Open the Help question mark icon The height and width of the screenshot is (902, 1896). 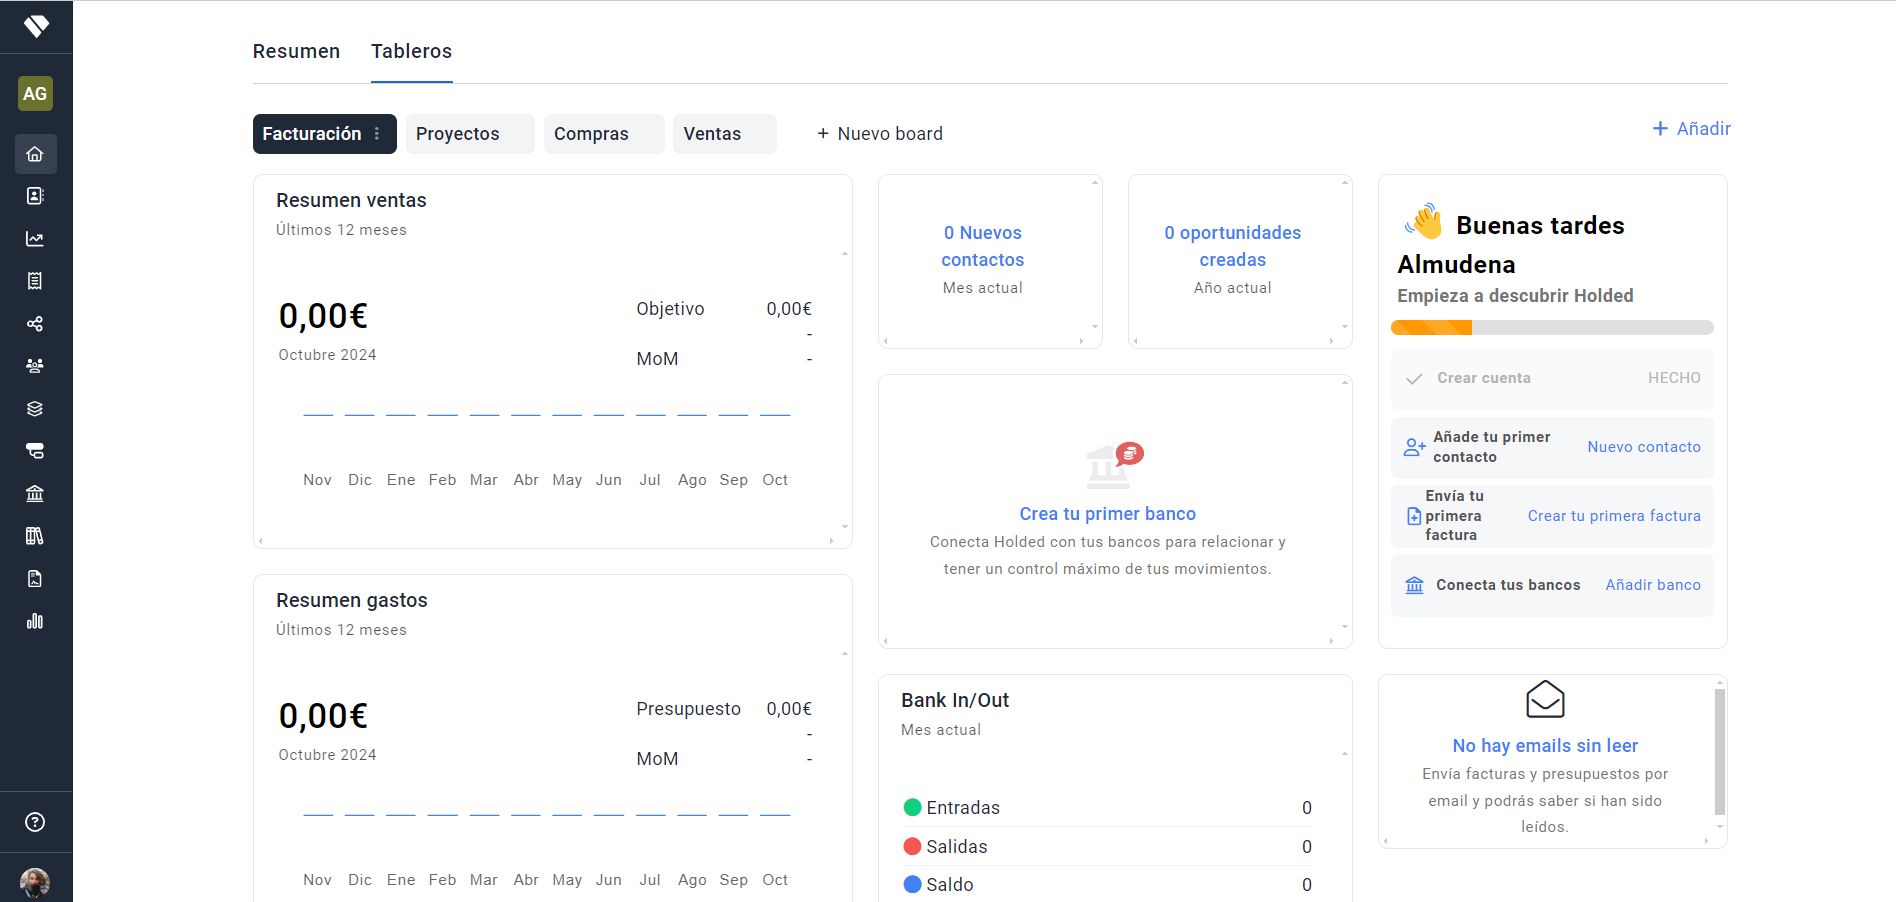coord(36,821)
